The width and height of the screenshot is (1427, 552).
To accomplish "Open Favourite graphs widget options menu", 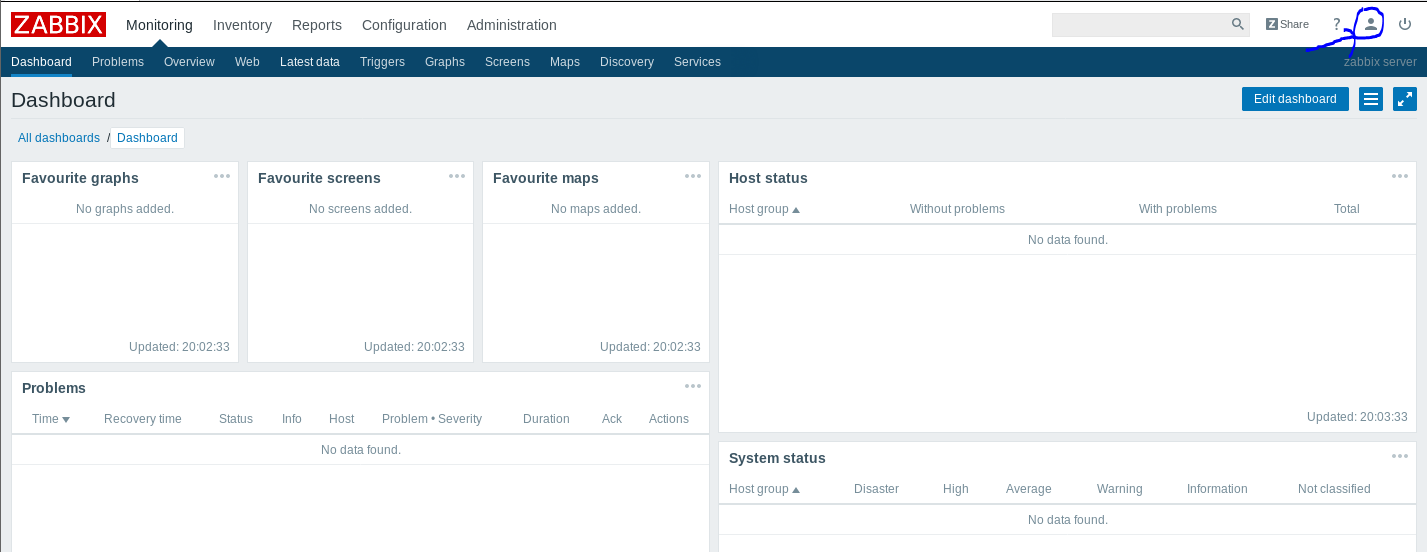I will (x=222, y=176).
